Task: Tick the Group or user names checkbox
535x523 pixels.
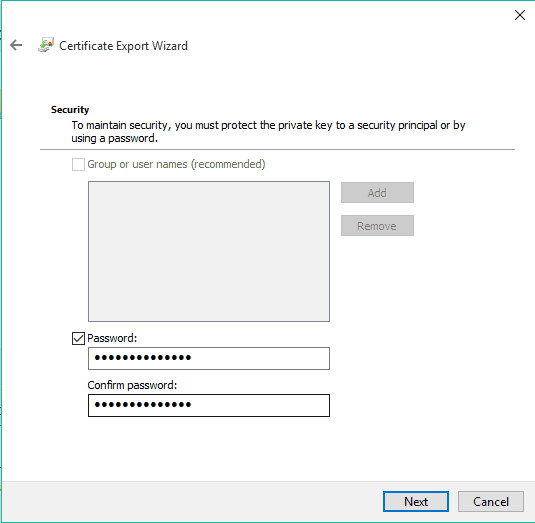Action: pos(78,164)
